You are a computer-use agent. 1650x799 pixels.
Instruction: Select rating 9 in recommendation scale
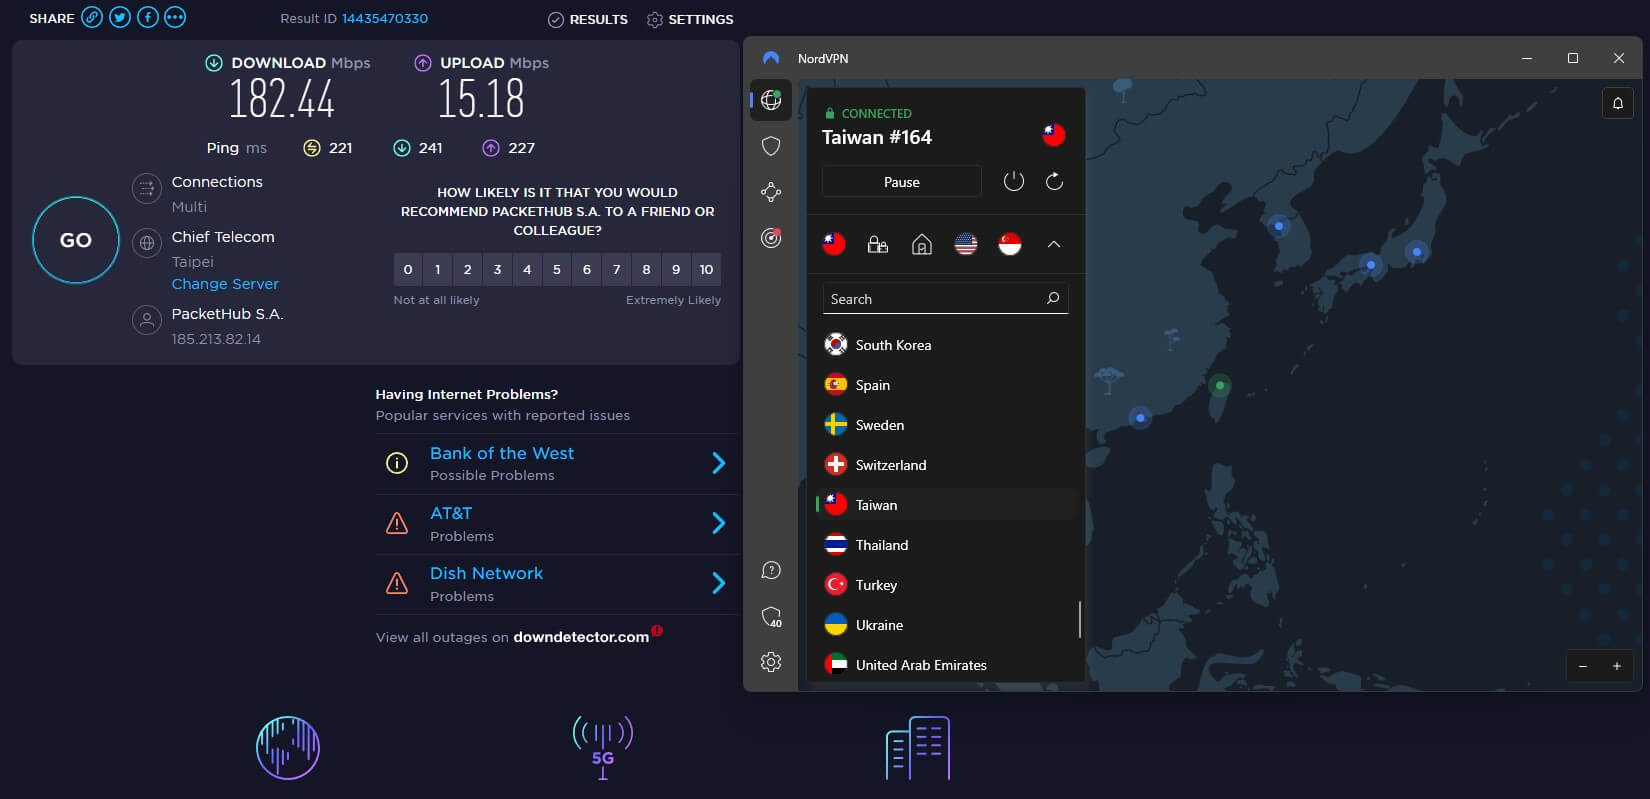[676, 270]
